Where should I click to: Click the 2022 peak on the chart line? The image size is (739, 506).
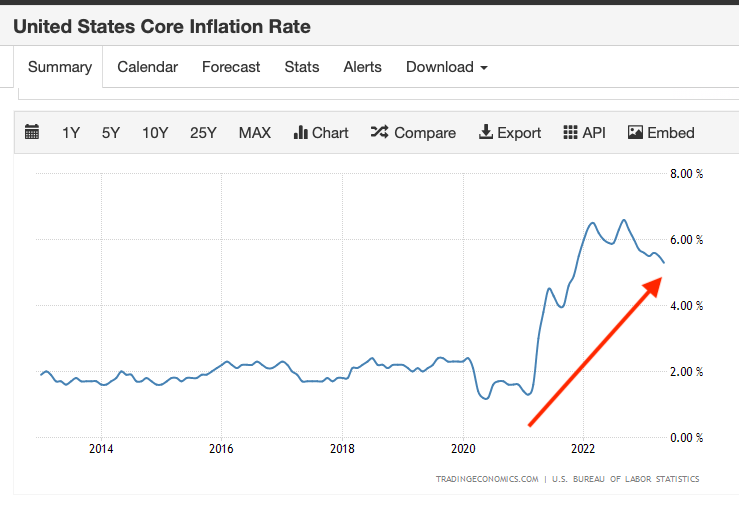tap(623, 220)
